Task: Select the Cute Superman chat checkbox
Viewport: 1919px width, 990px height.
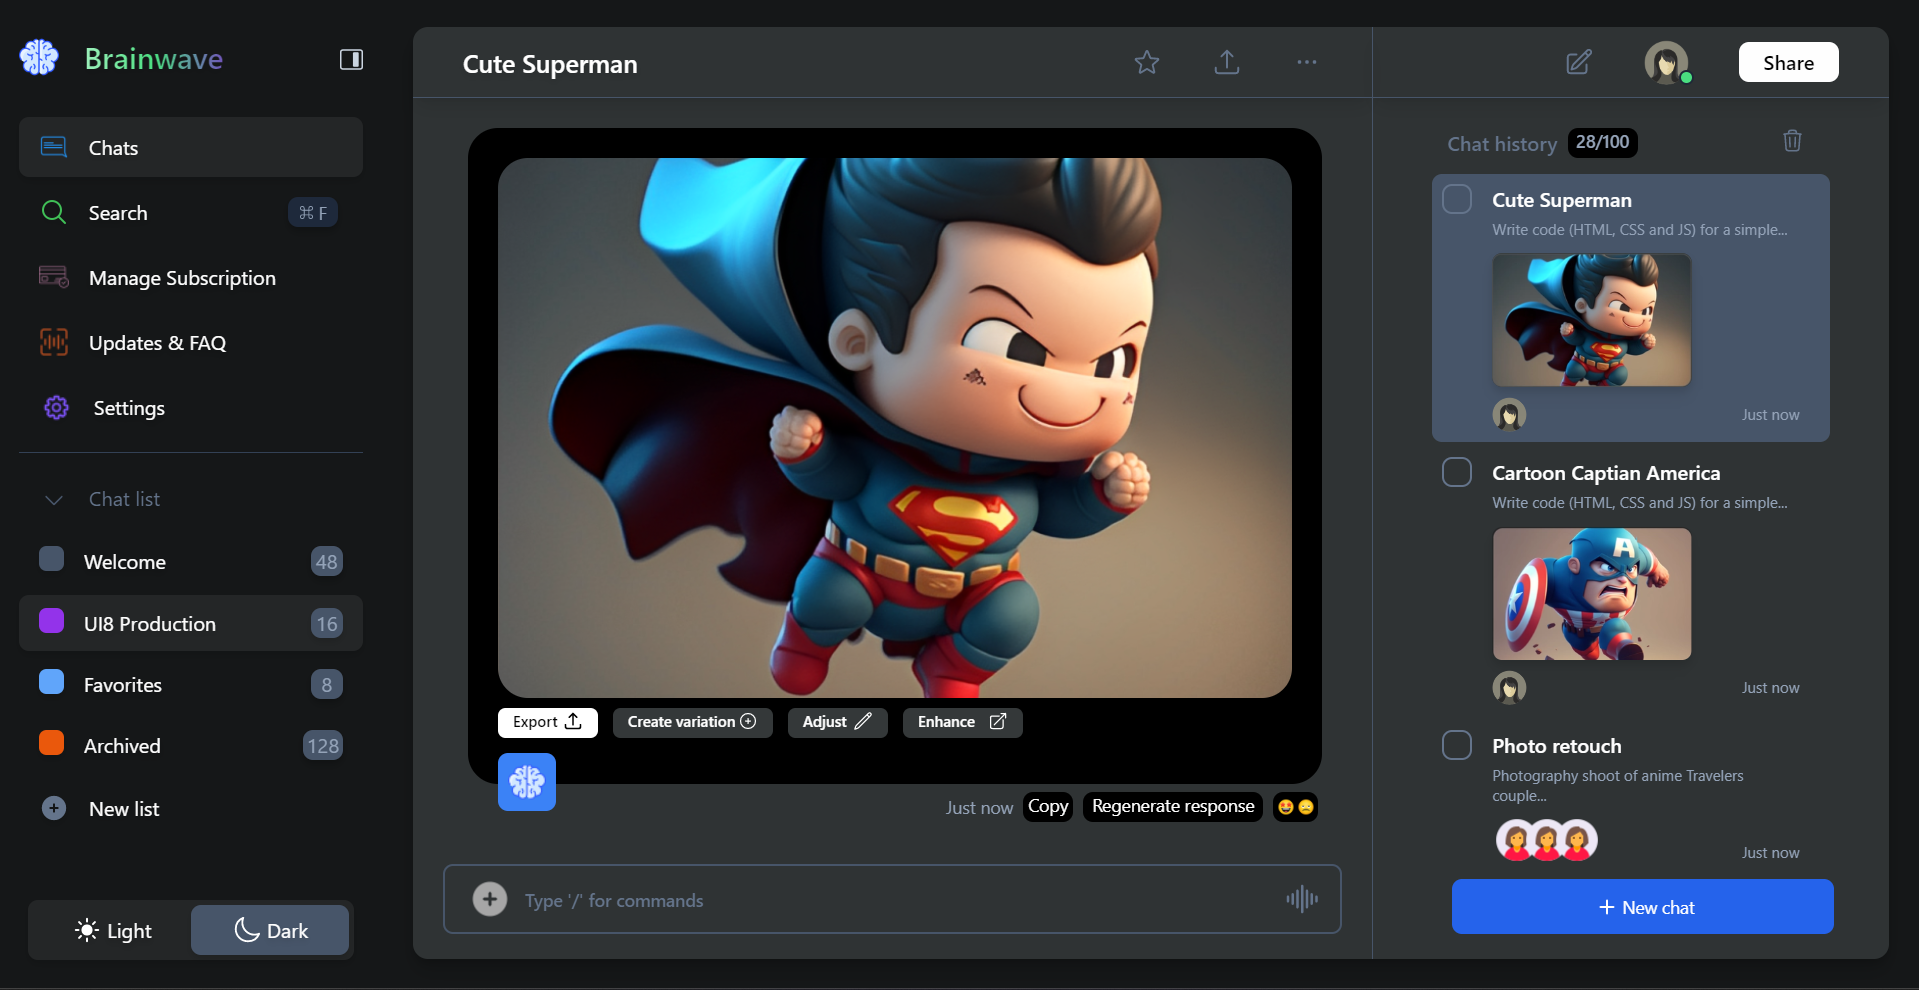Action: coord(1457,199)
